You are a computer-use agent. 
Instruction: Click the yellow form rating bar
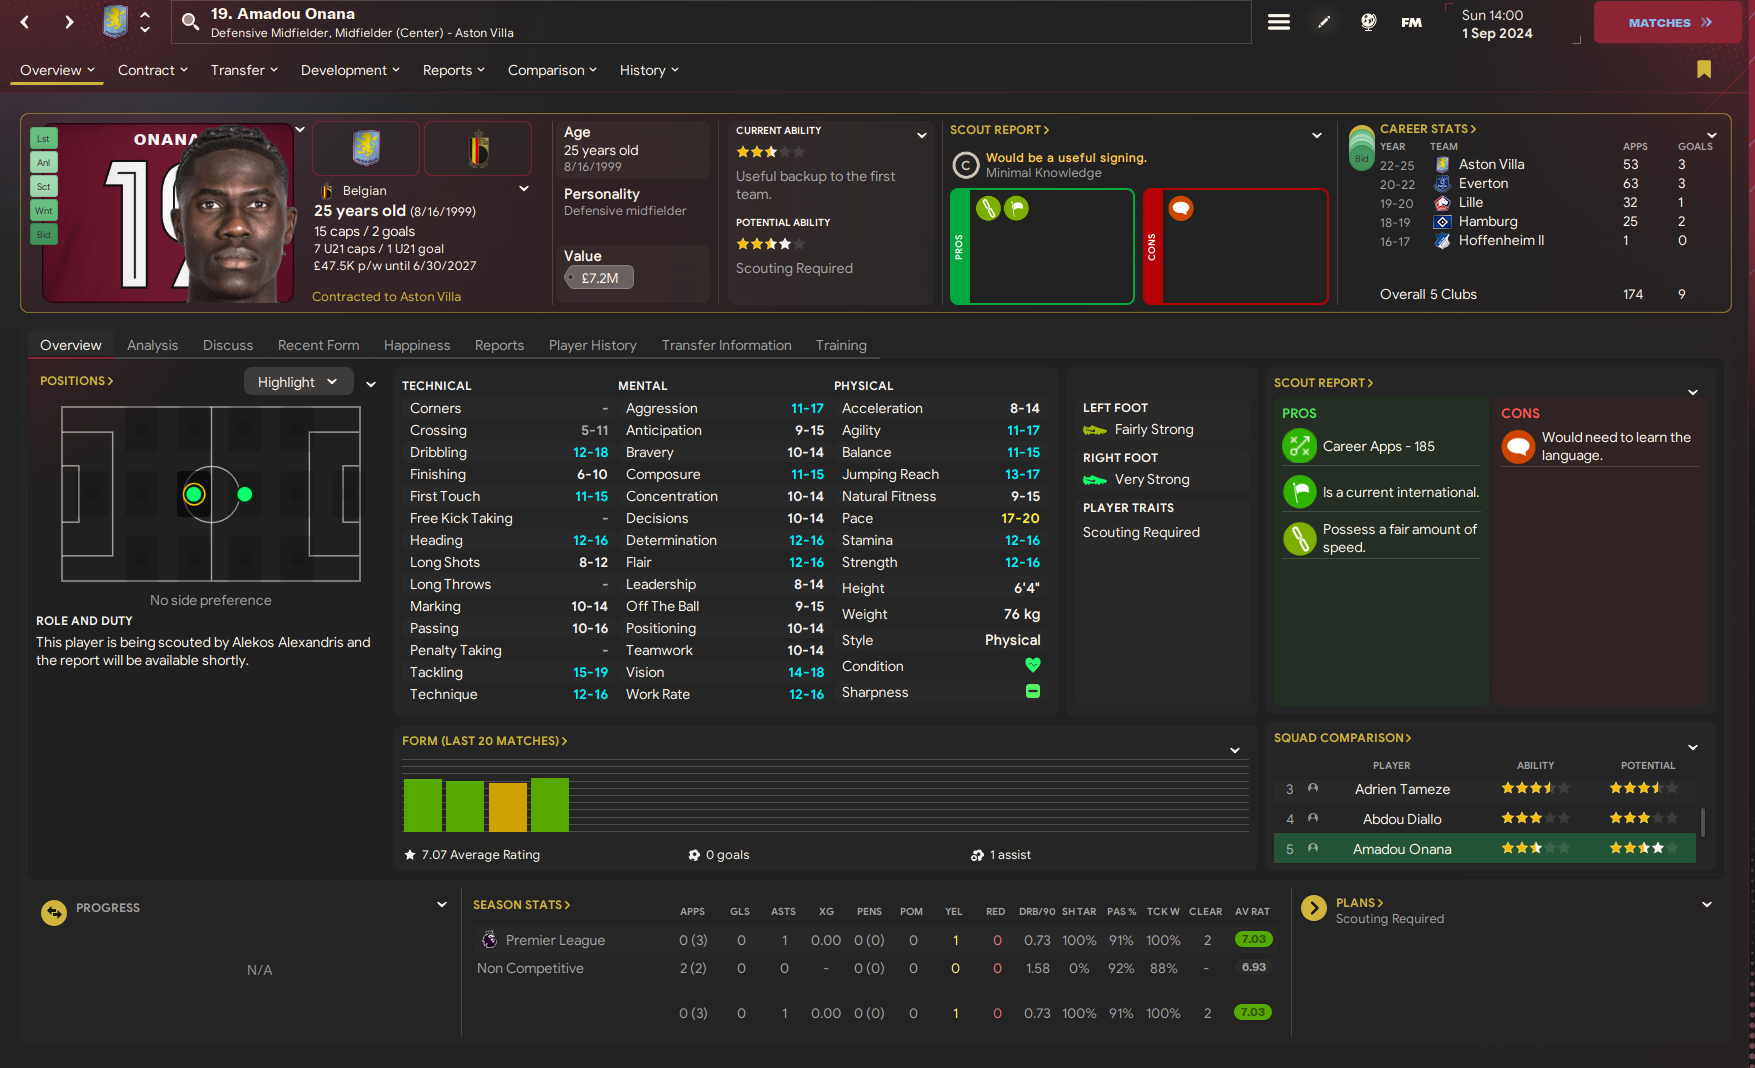508,806
